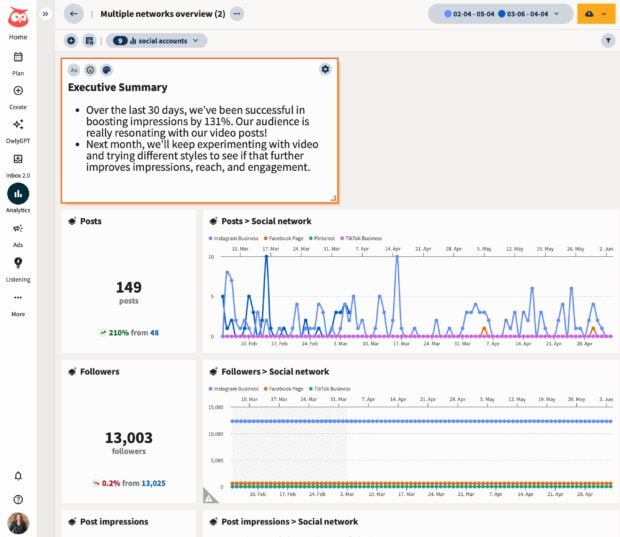Open the help question mark icon
620x537 pixels.
click(18, 499)
